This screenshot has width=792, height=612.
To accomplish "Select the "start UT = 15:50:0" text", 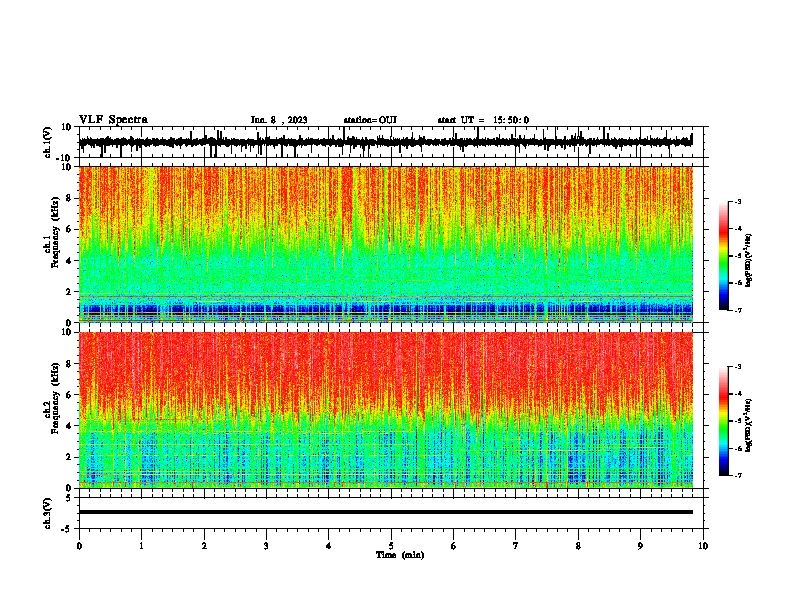I will coord(483,120).
